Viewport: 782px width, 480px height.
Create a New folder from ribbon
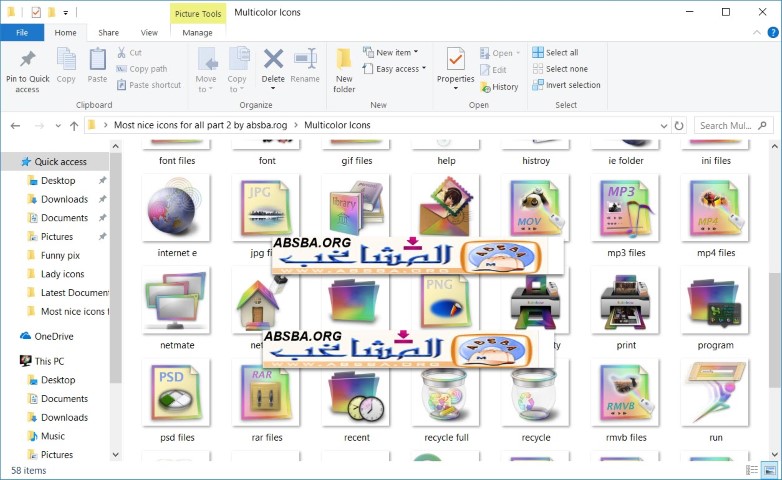[x=344, y=70]
